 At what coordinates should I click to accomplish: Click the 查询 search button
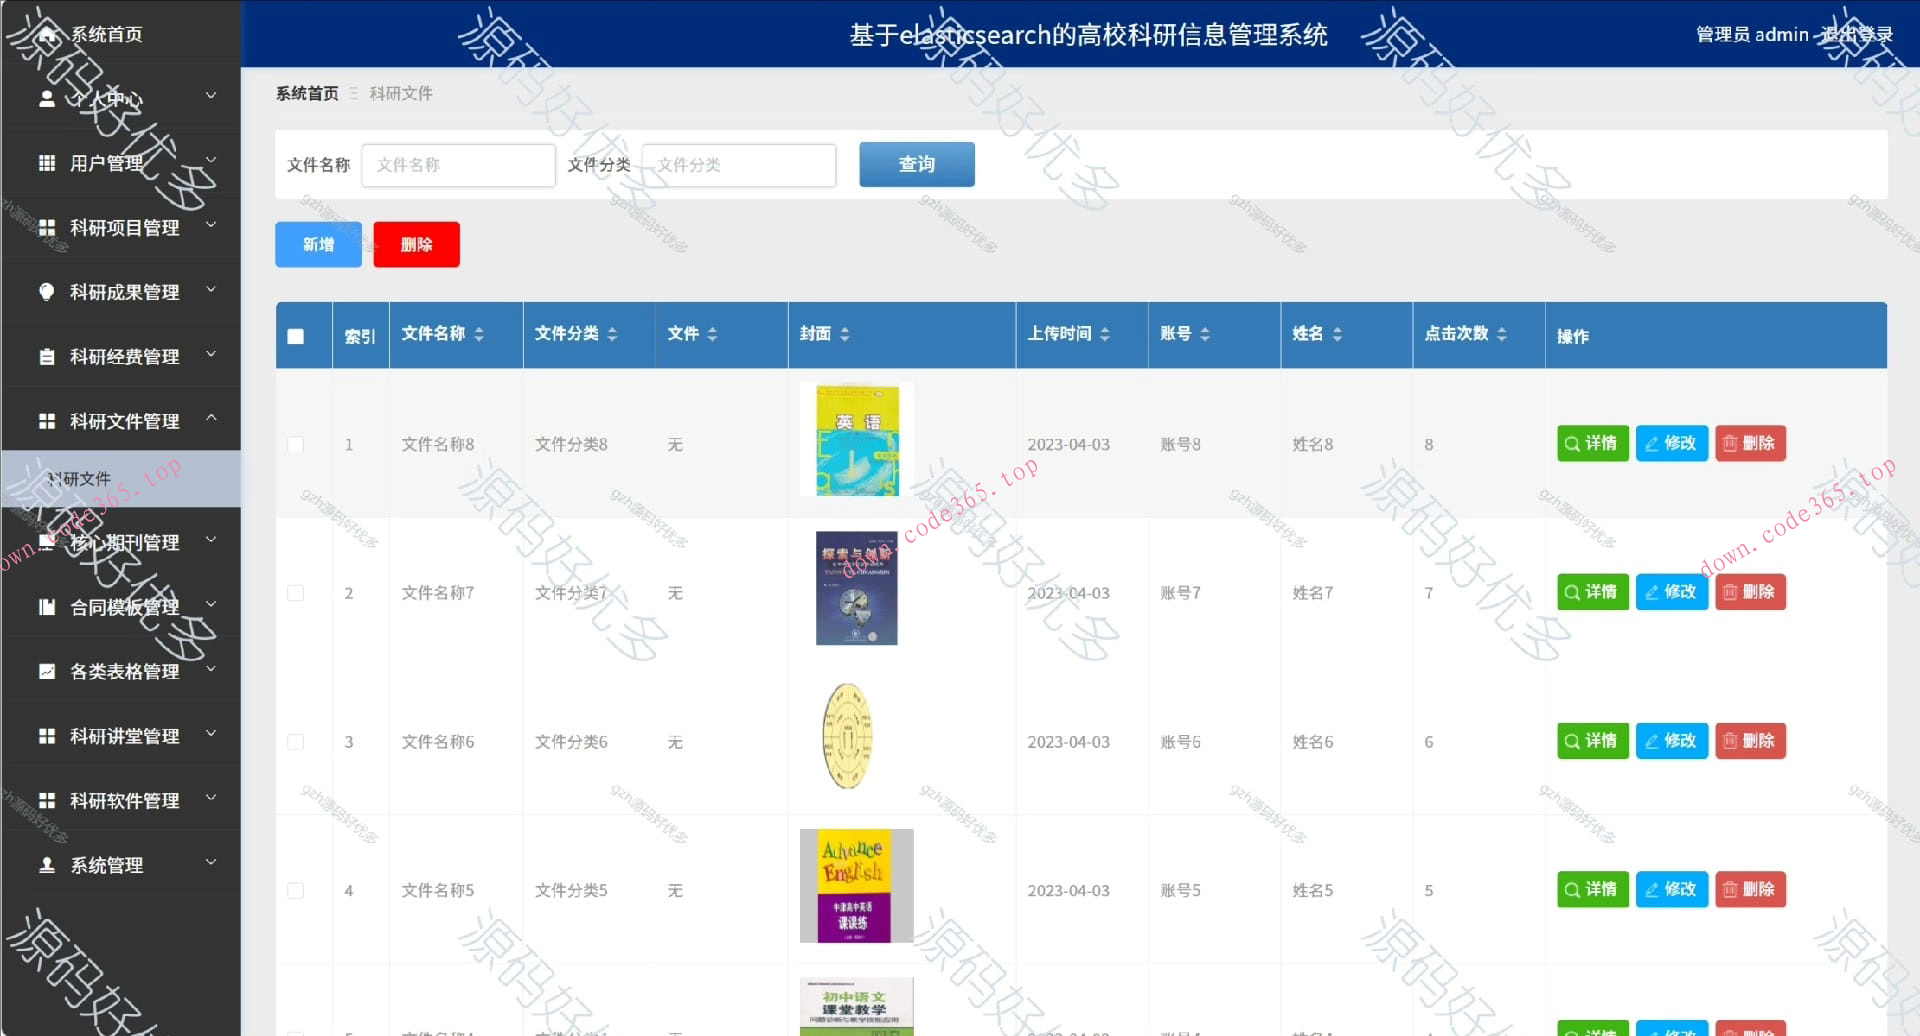[915, 164]
